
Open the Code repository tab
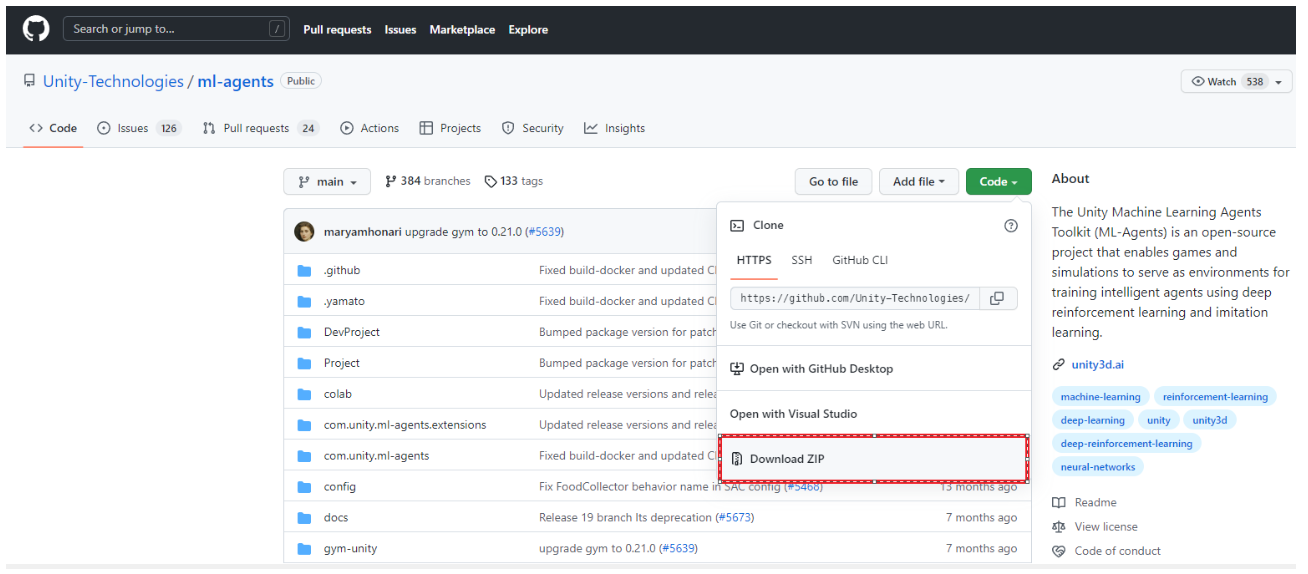[53, 128]
